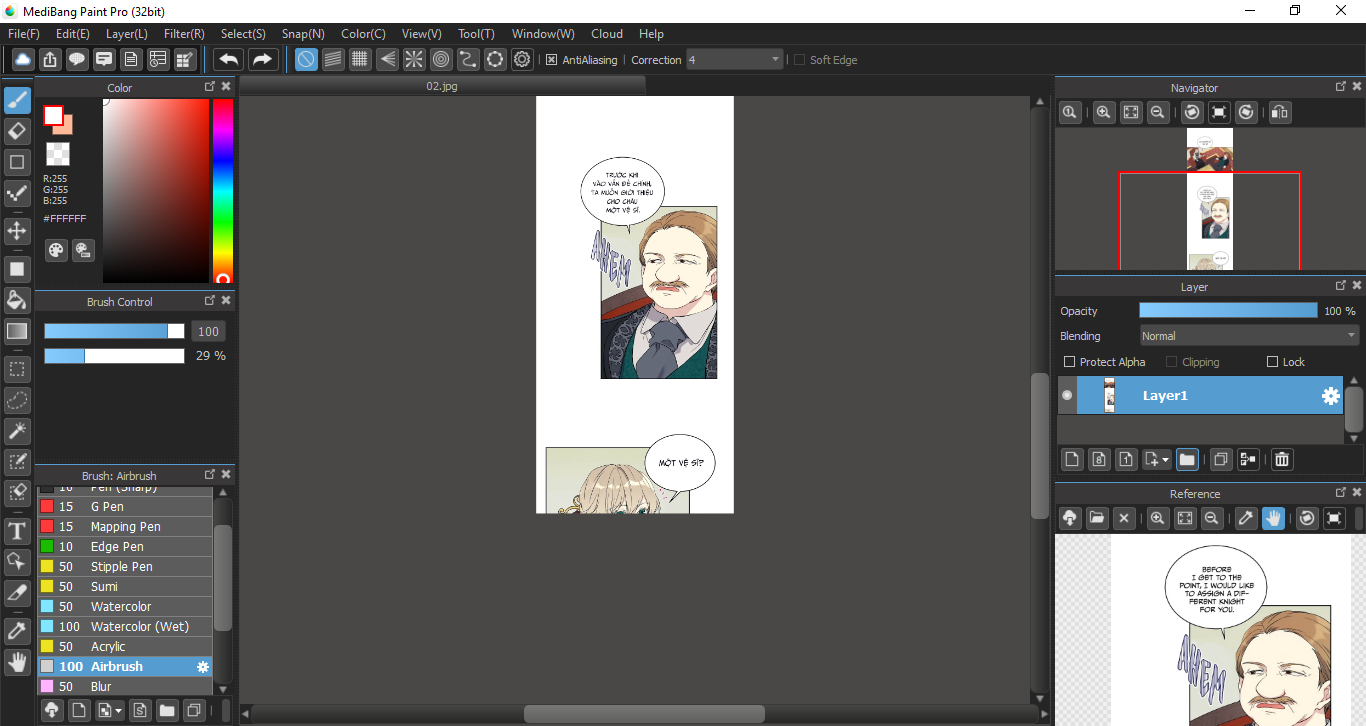
Task: Hide Layer1 visibility
Action: click(1067, 396)
